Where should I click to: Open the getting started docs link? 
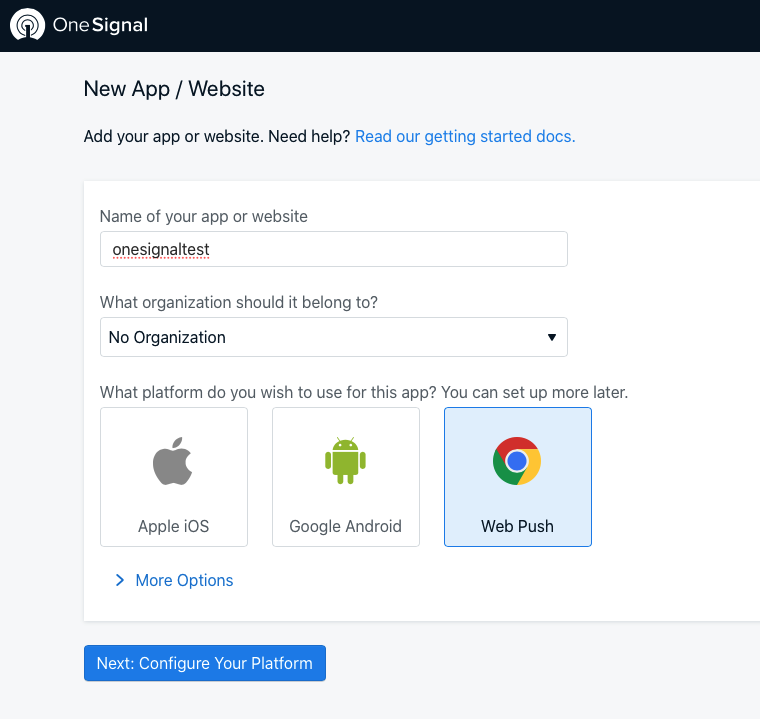(465, 136)
